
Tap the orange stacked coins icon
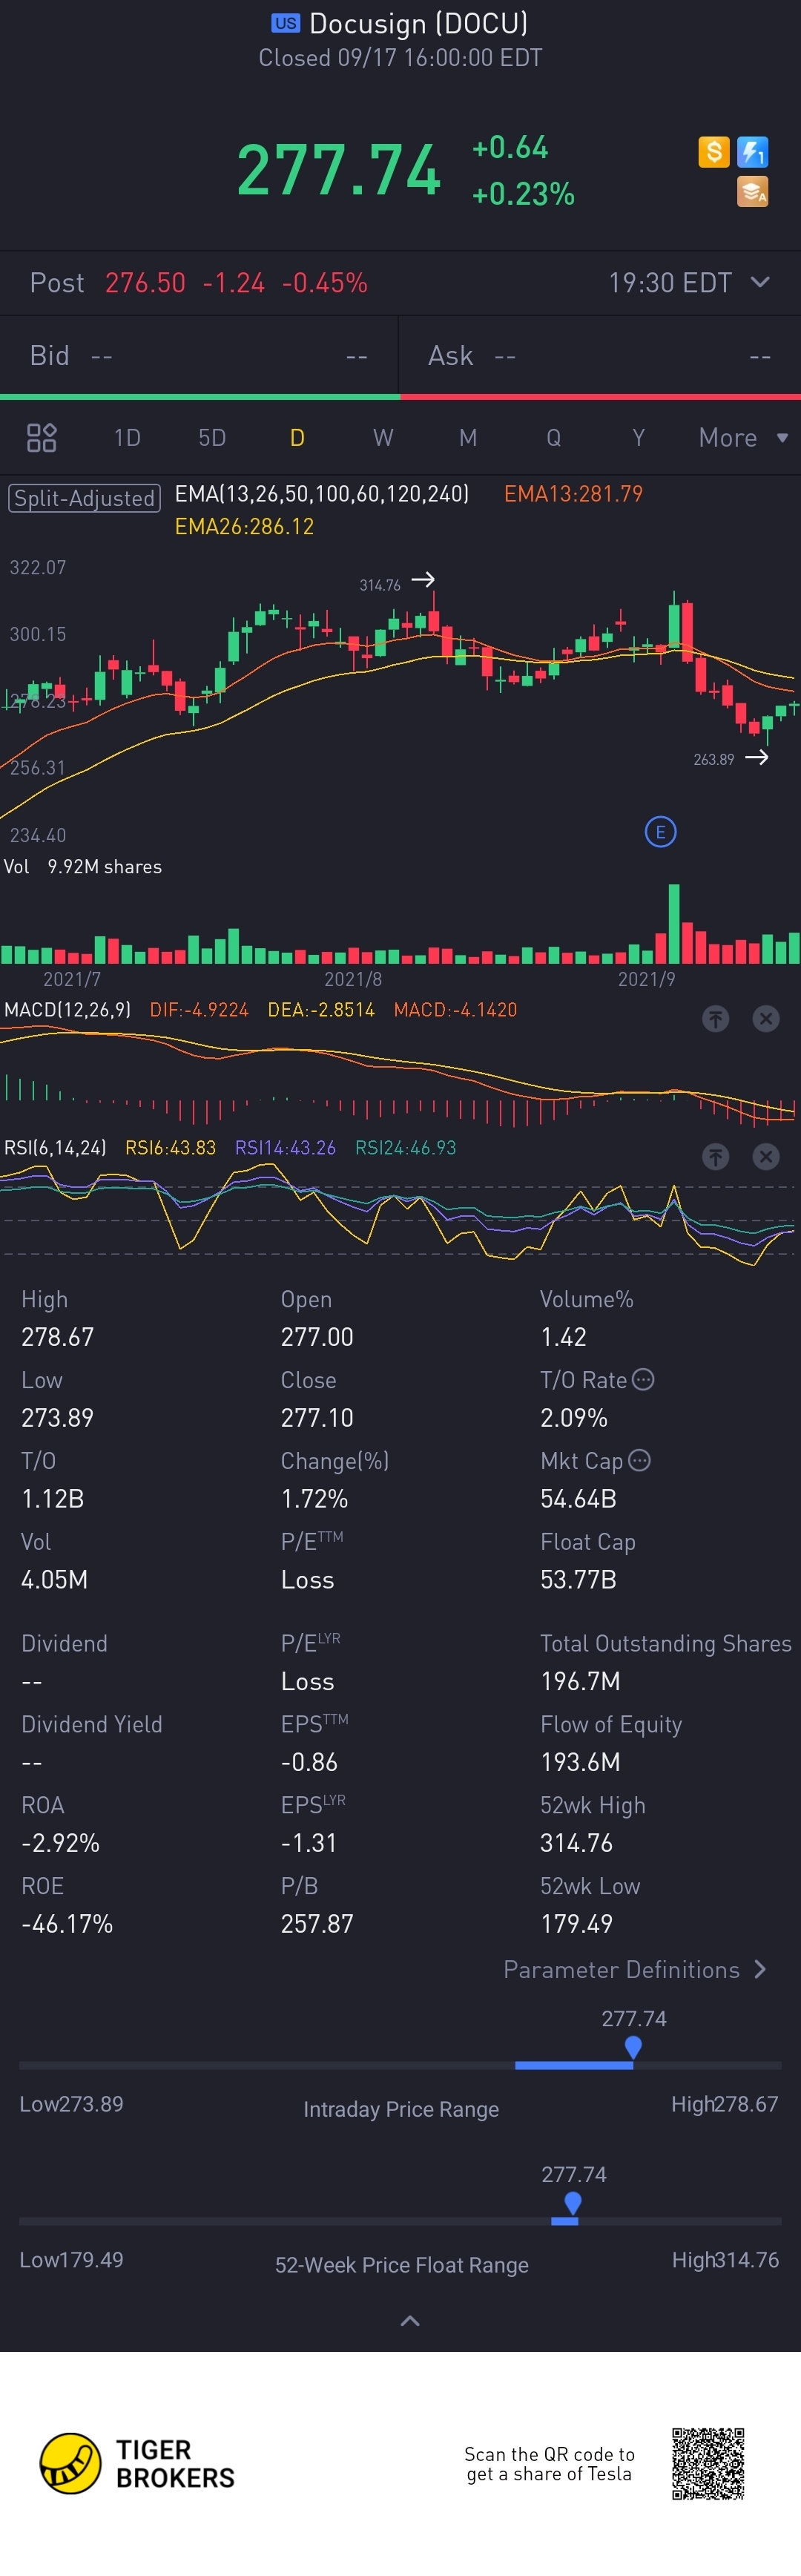pos(752,191)
